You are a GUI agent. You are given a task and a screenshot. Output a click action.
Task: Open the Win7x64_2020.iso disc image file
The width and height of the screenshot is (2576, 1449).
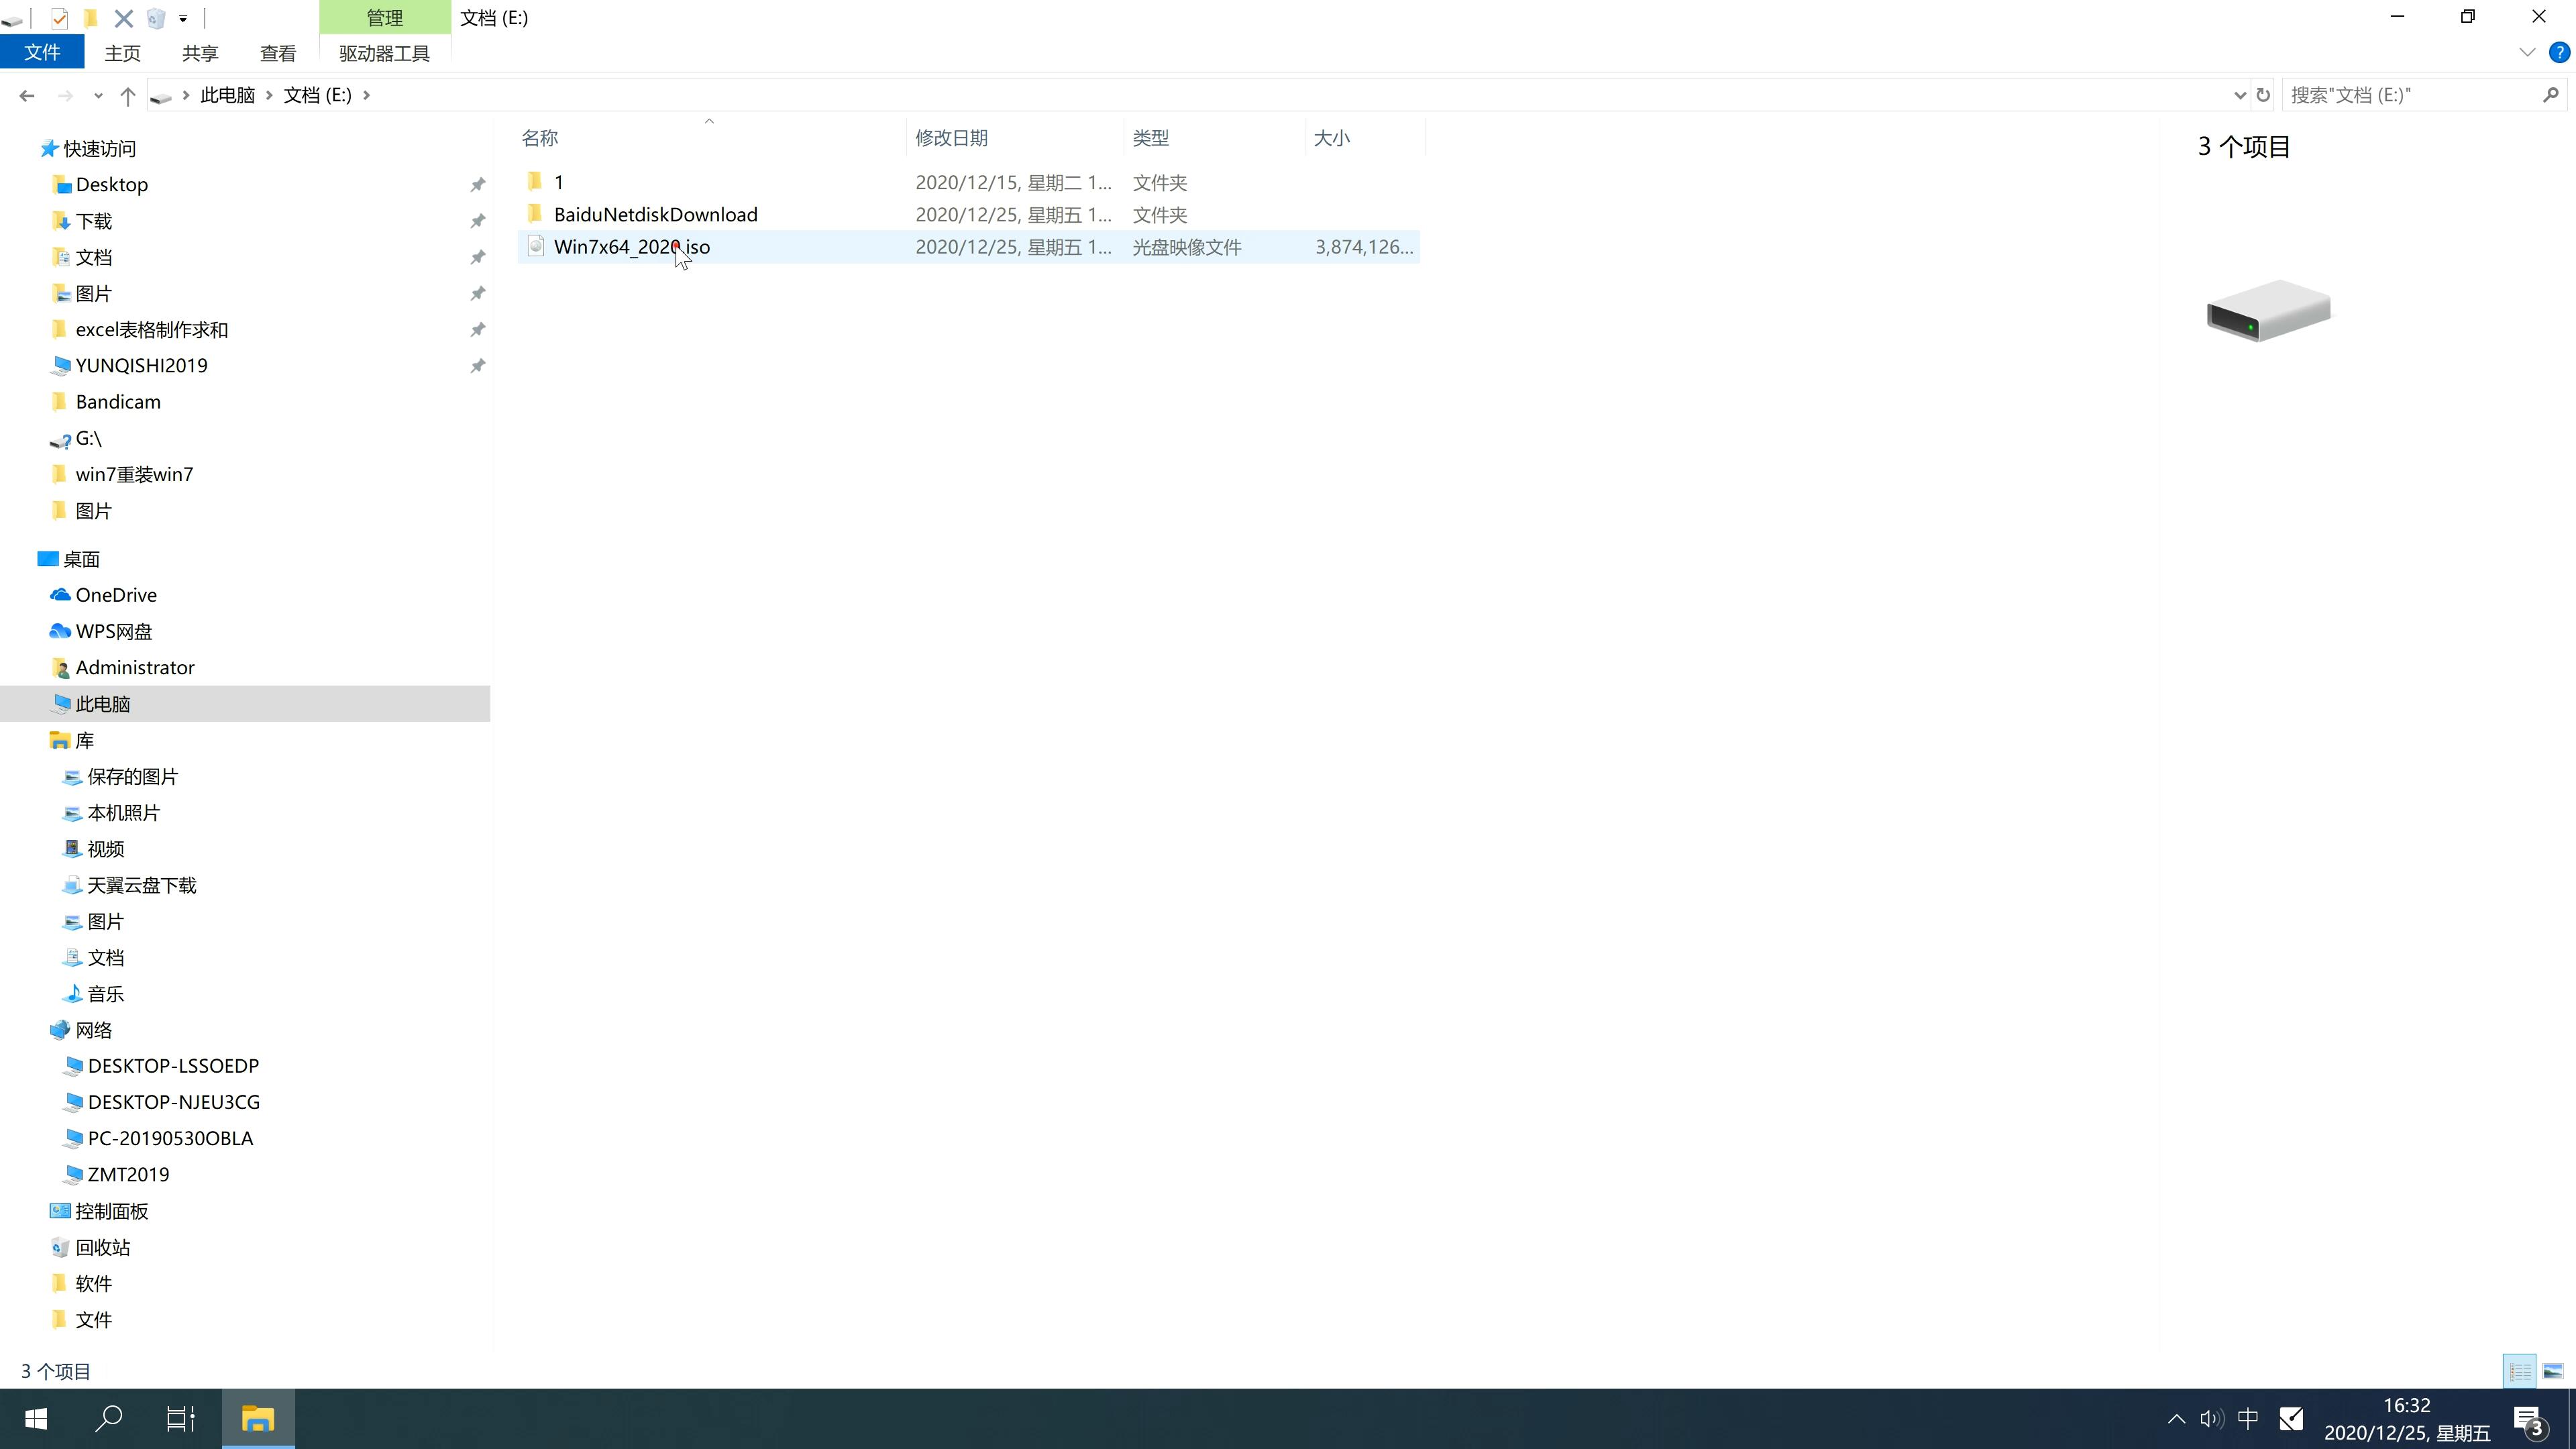point(632,246)
